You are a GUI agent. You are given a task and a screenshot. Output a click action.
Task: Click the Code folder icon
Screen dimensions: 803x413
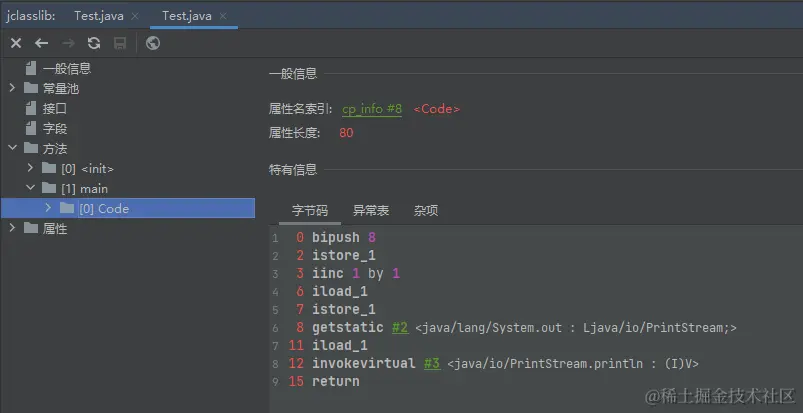pyautogui.click(x=67, y=208)
